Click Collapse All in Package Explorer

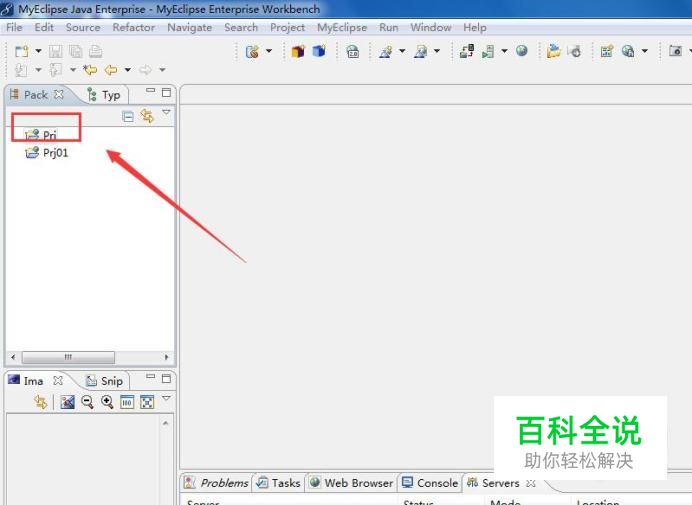(x=128, y=117)
